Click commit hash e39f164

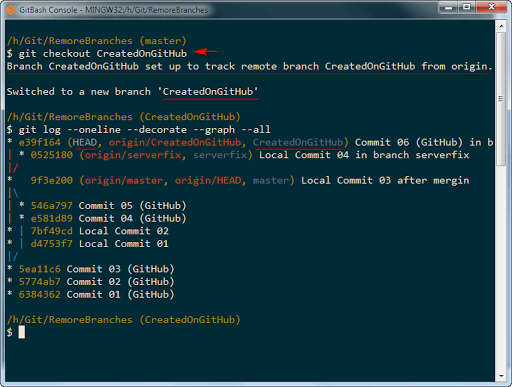40,142
